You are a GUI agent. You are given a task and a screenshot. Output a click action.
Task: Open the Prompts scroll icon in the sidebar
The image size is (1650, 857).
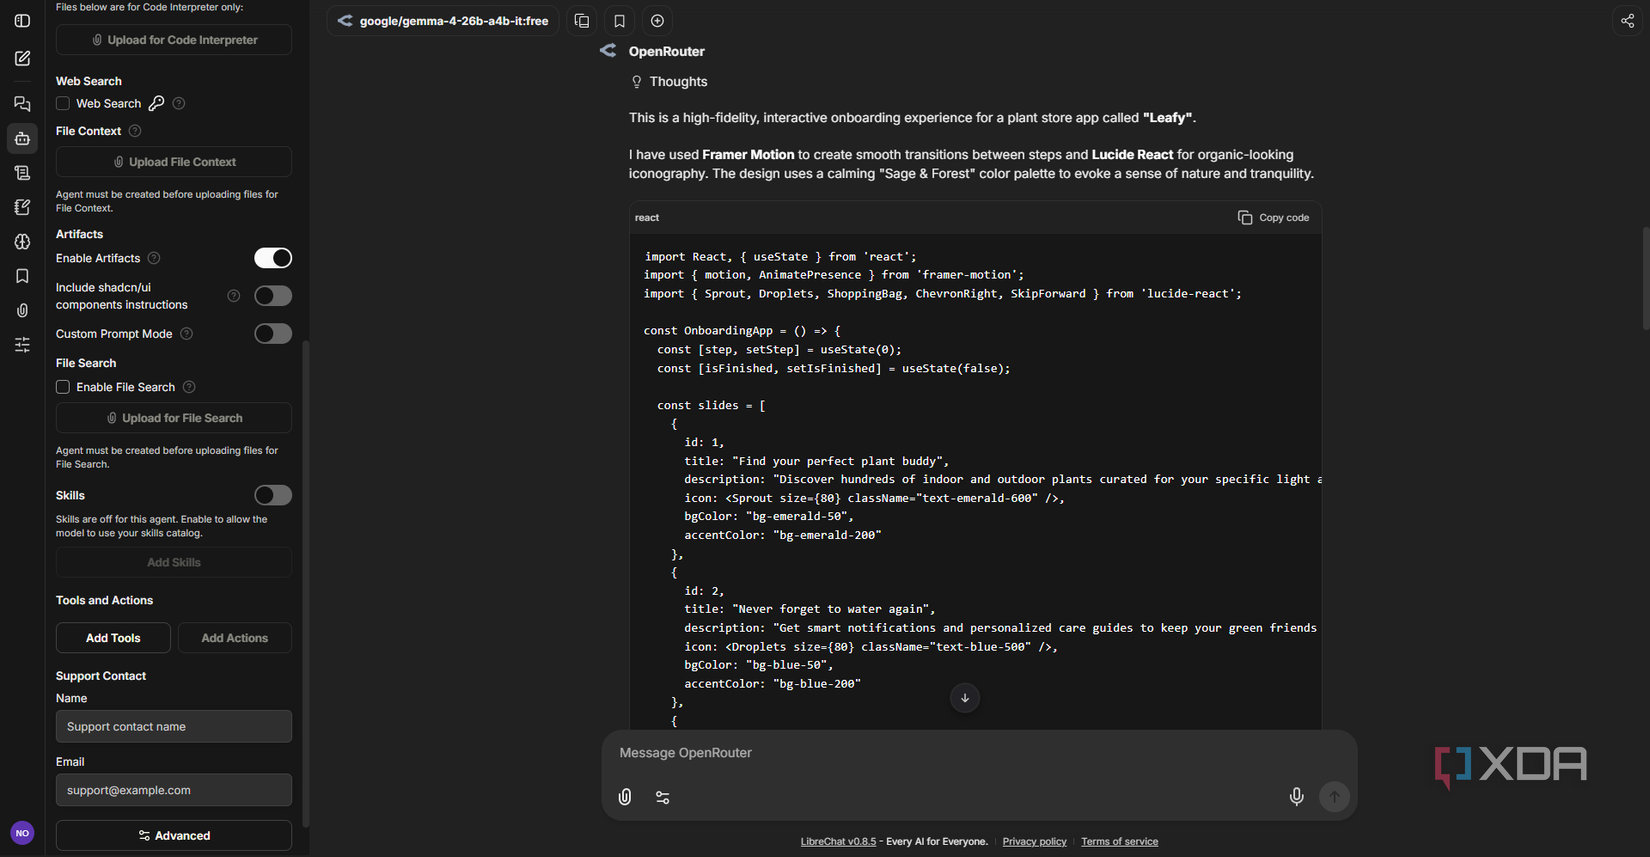tap(22, 173)
